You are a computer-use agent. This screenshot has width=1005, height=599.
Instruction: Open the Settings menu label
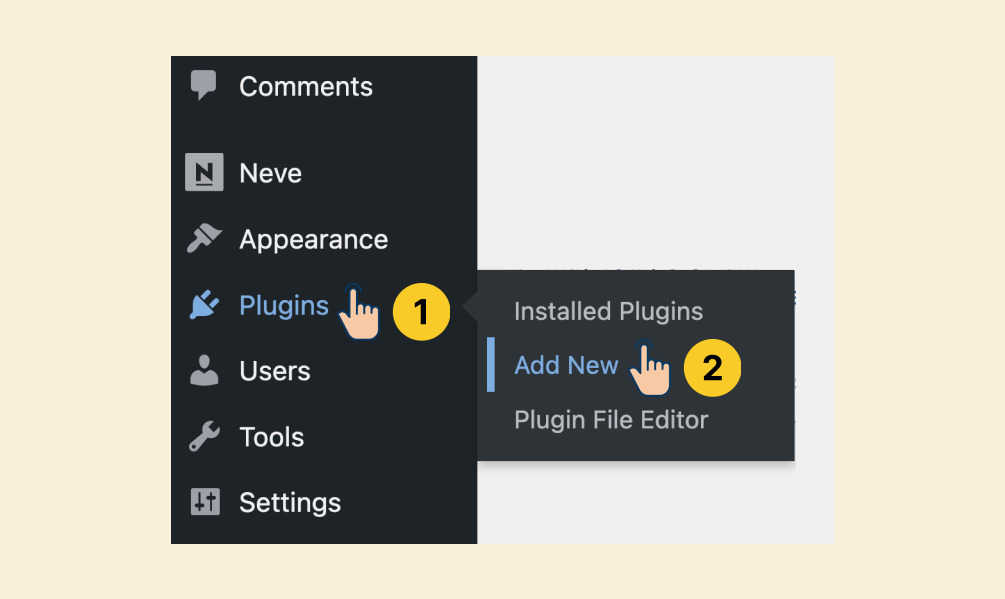coord(290,503)
